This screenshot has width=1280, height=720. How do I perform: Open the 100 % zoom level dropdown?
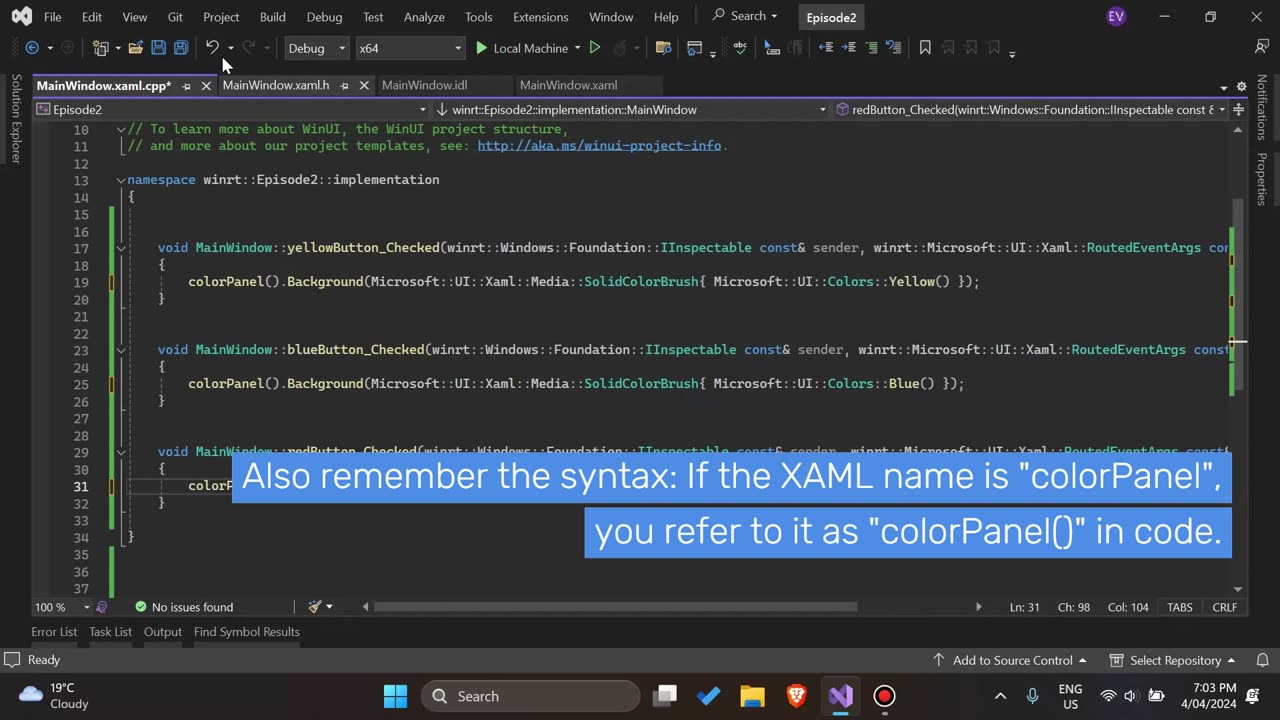62,607
